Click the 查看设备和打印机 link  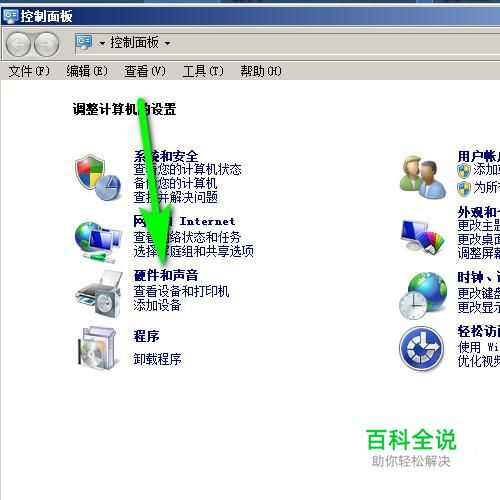tap(181, 291)
